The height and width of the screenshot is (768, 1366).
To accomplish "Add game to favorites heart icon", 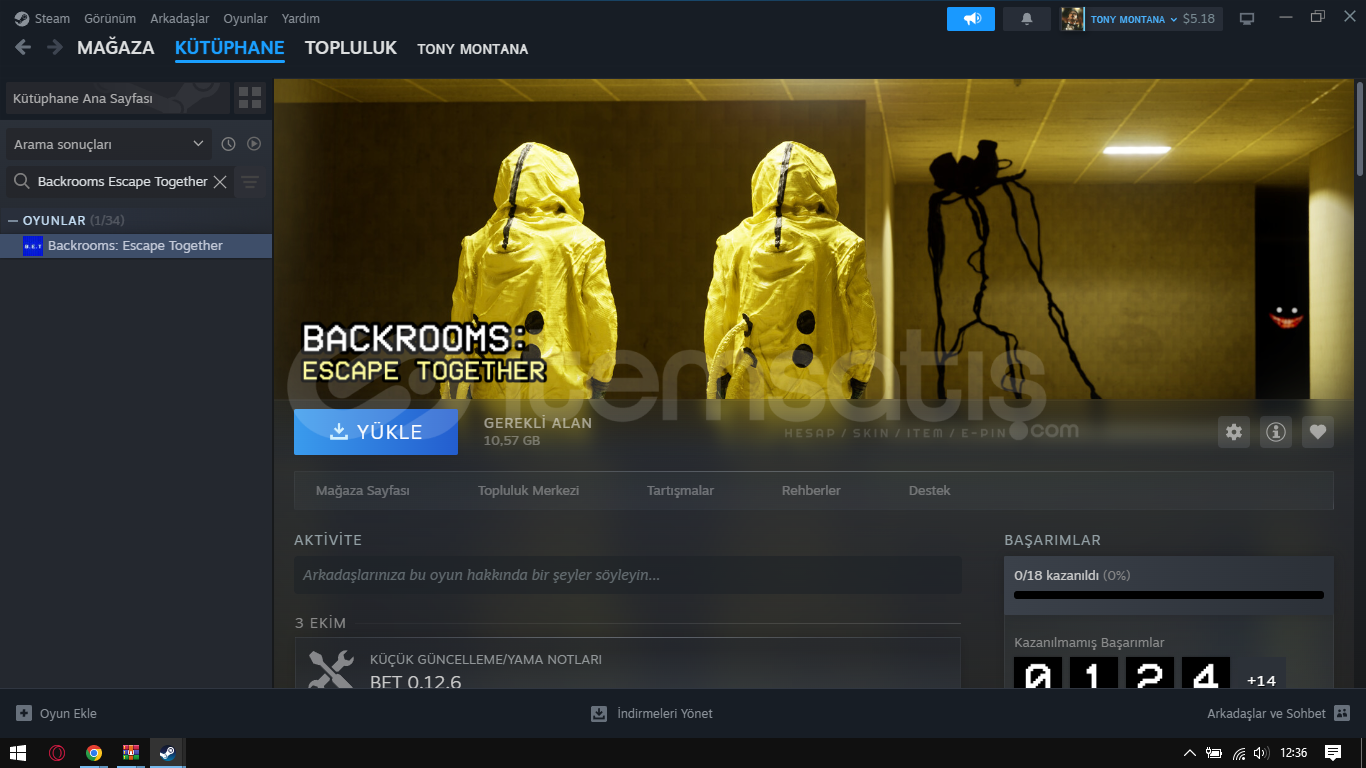I will [1318, 432].
